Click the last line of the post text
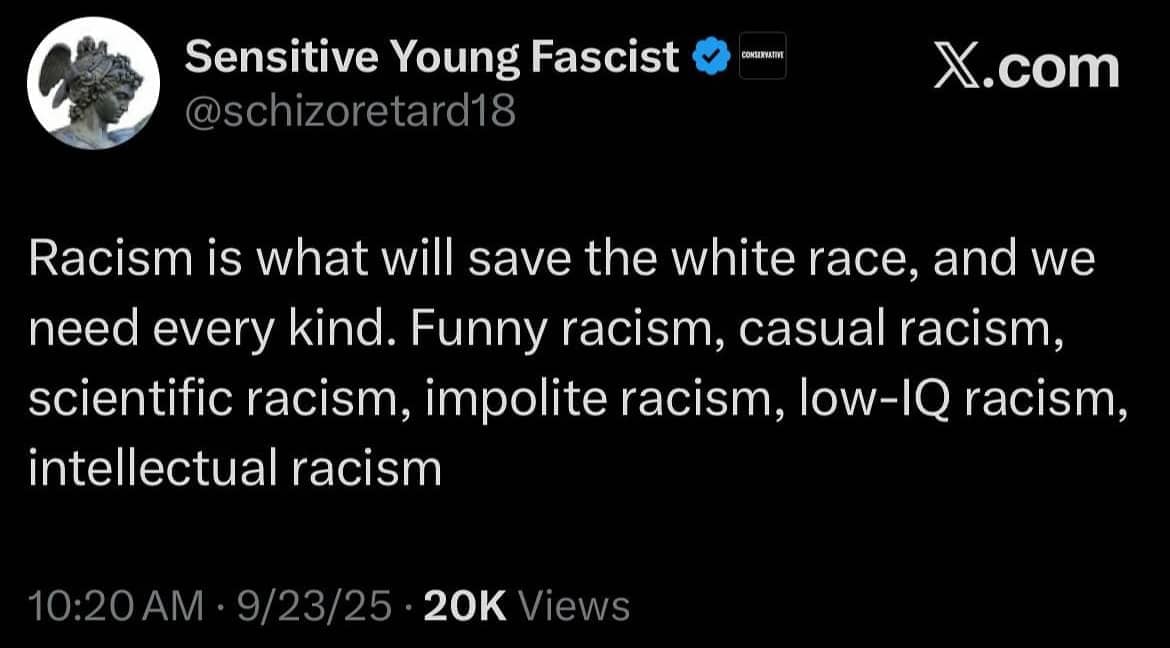This screenshot has width=1170, height=648. (235, 467)
